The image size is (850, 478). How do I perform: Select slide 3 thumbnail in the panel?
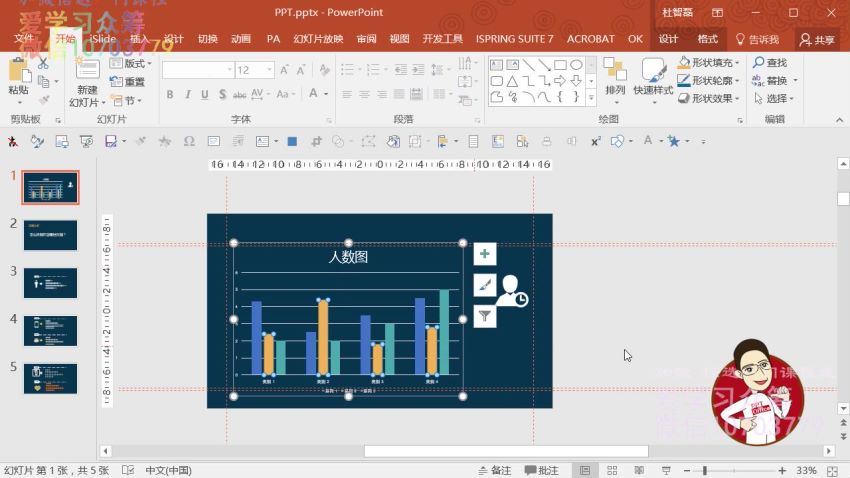50,282
